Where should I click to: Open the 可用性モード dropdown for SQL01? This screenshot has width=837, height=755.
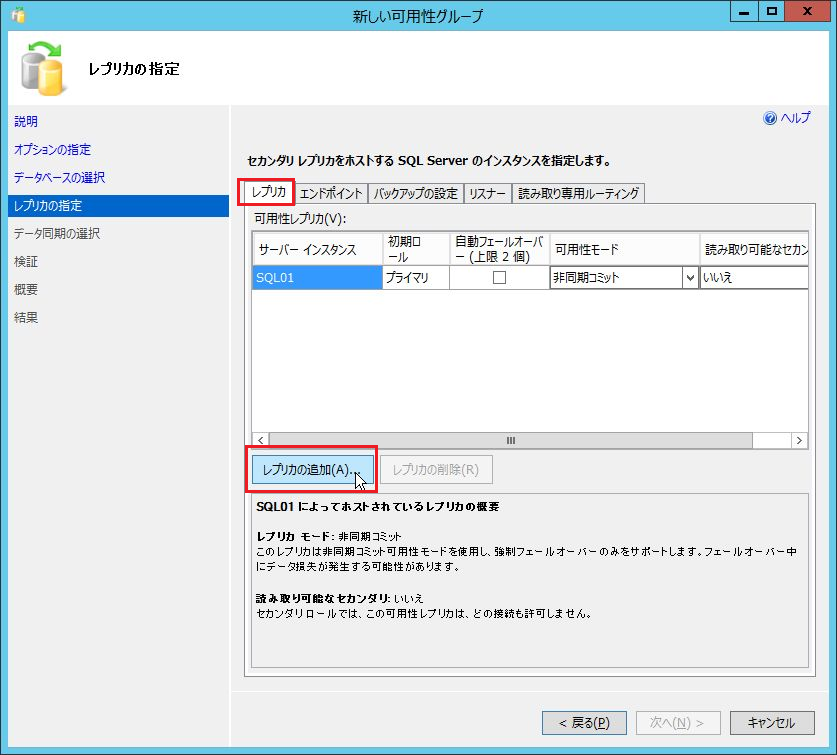coord(689,278)
